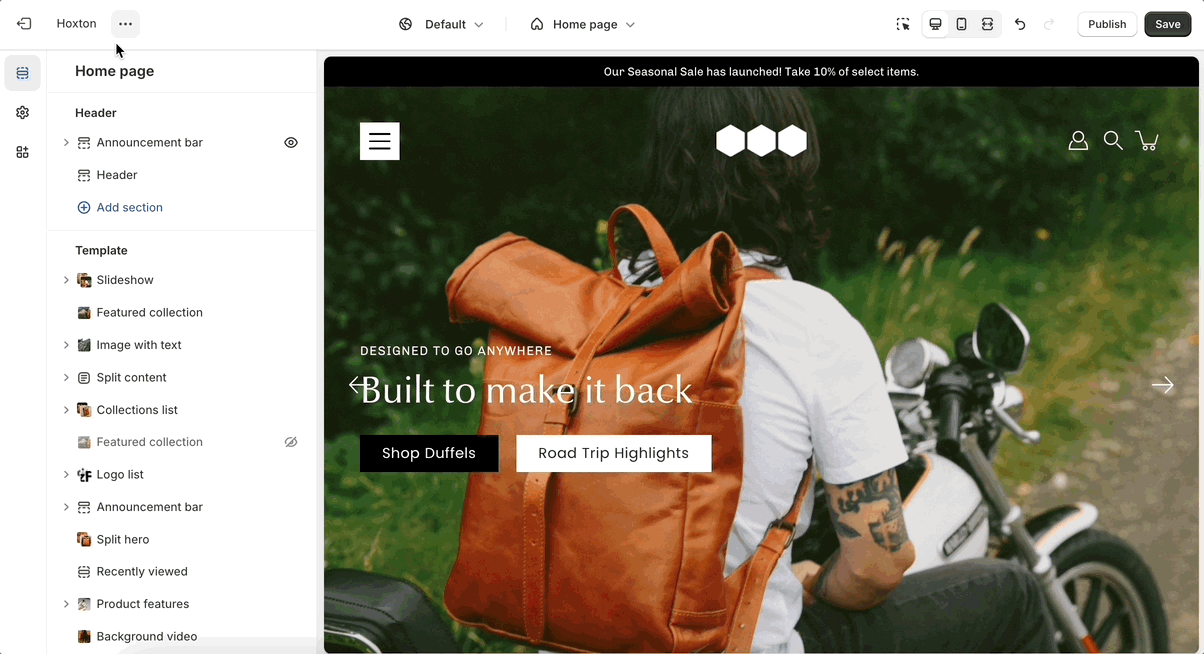Viewport: 1204px width, 654px height.
Task: Switch to mobile preview icon
Action: click(x=961, y=24)
